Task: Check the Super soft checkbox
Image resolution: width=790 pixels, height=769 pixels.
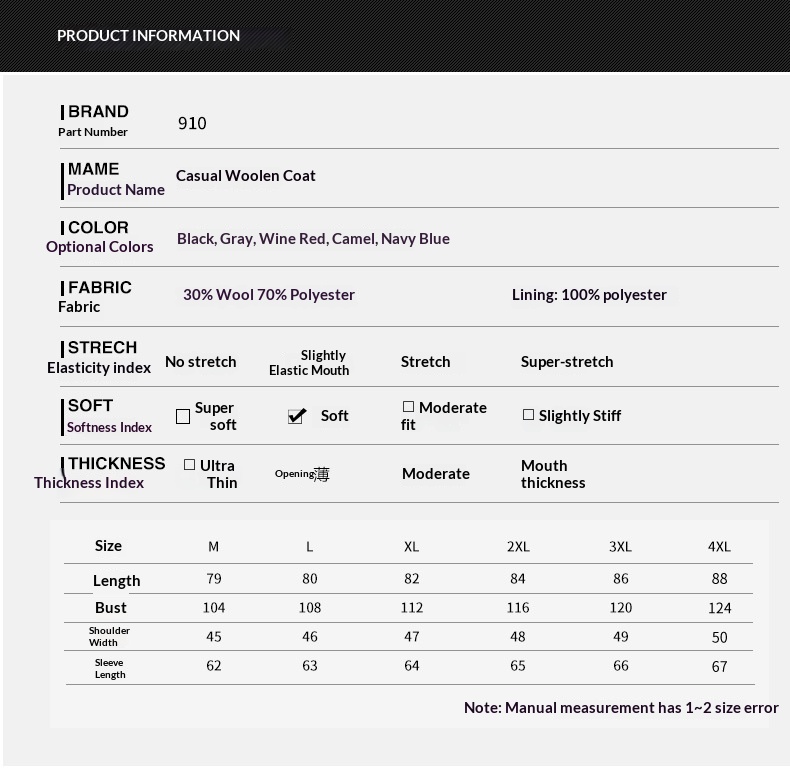Action: click(183, 416)
